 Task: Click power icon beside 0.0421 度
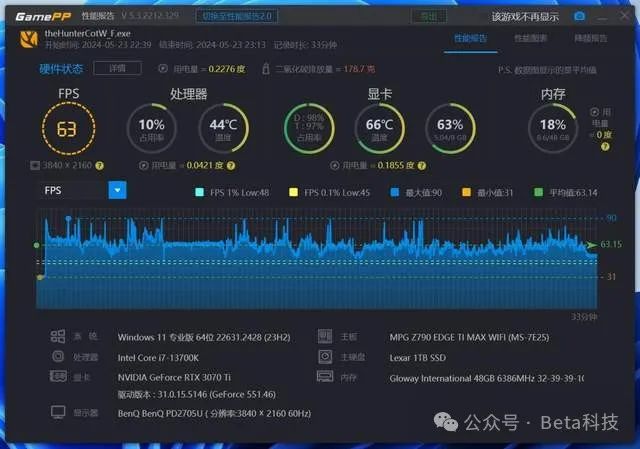143,166
